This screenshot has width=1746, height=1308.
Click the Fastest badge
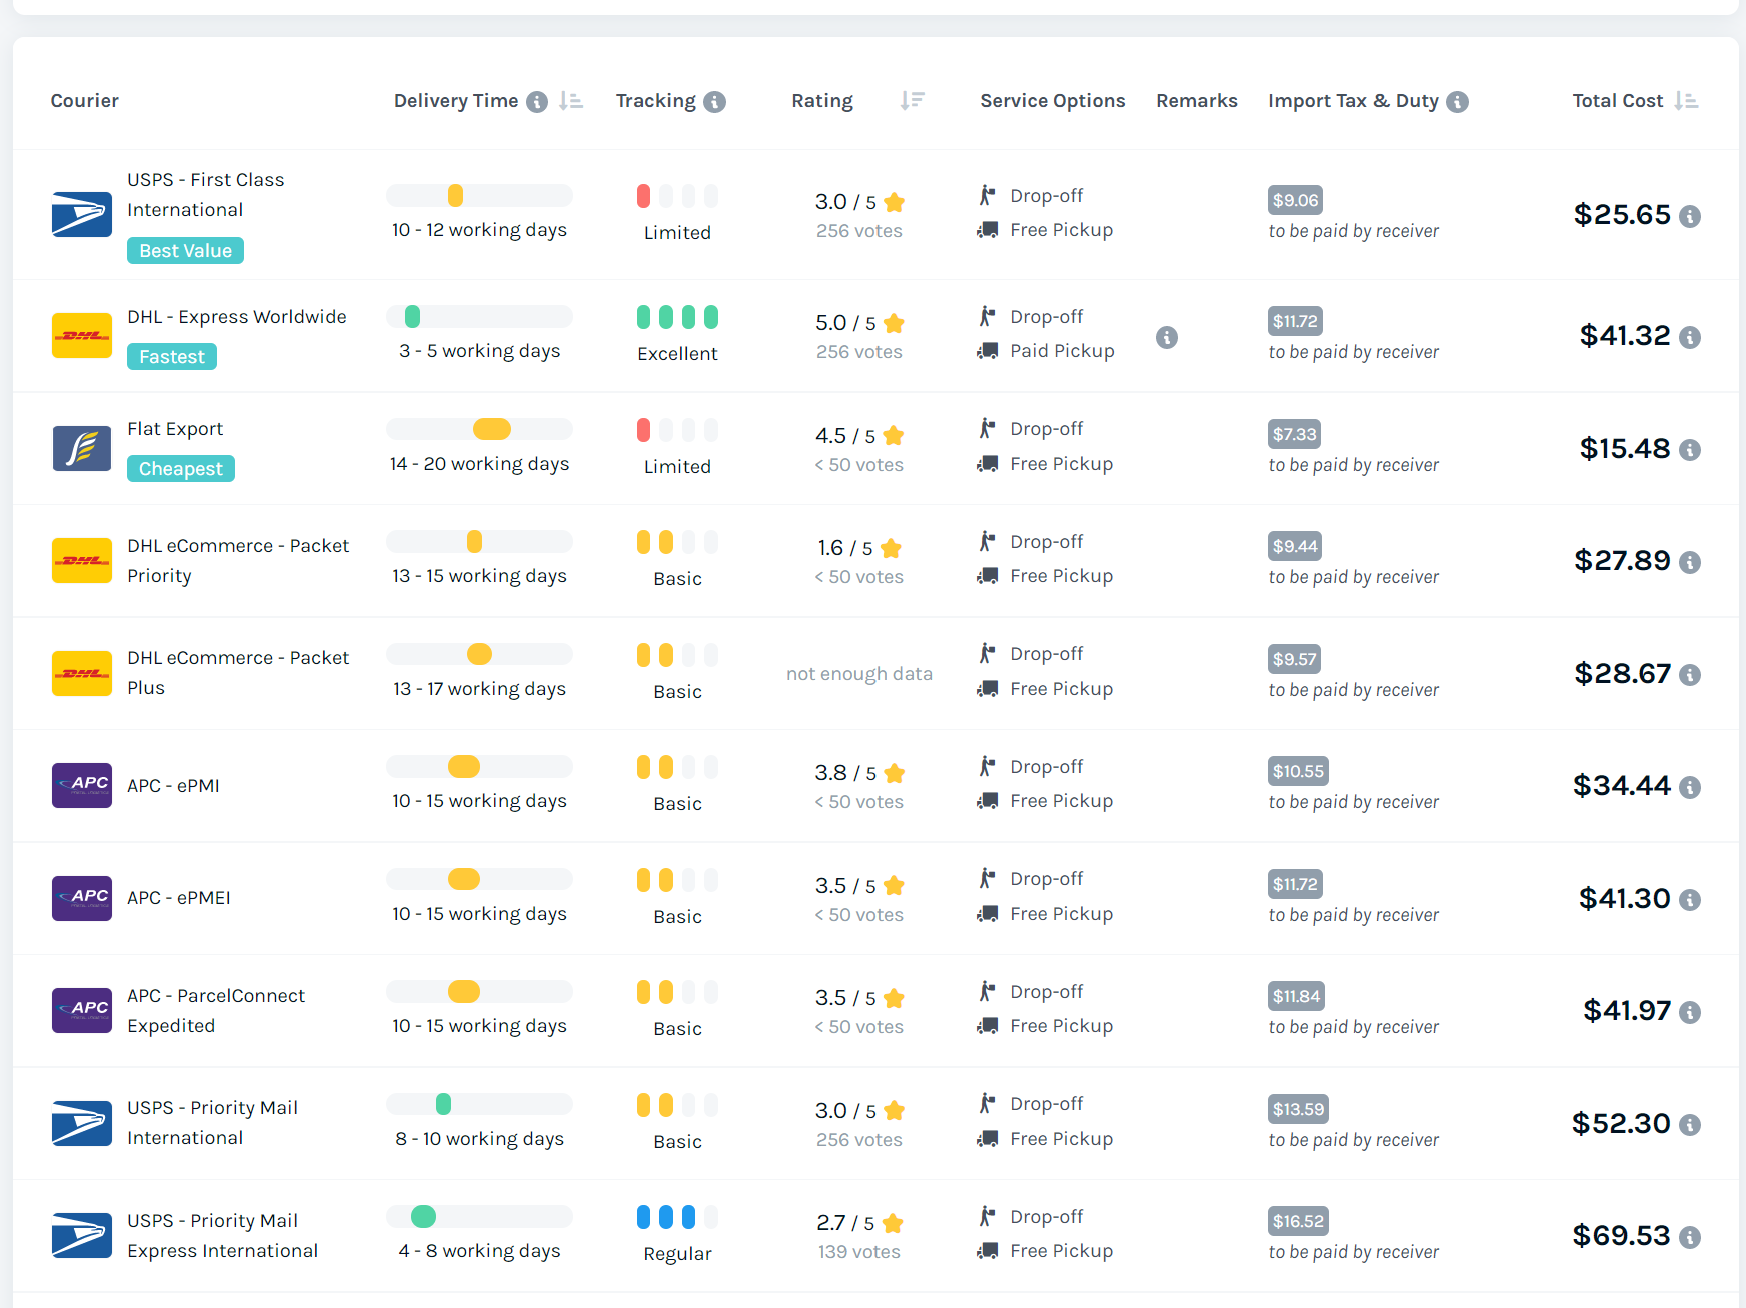tap(172, 356)
